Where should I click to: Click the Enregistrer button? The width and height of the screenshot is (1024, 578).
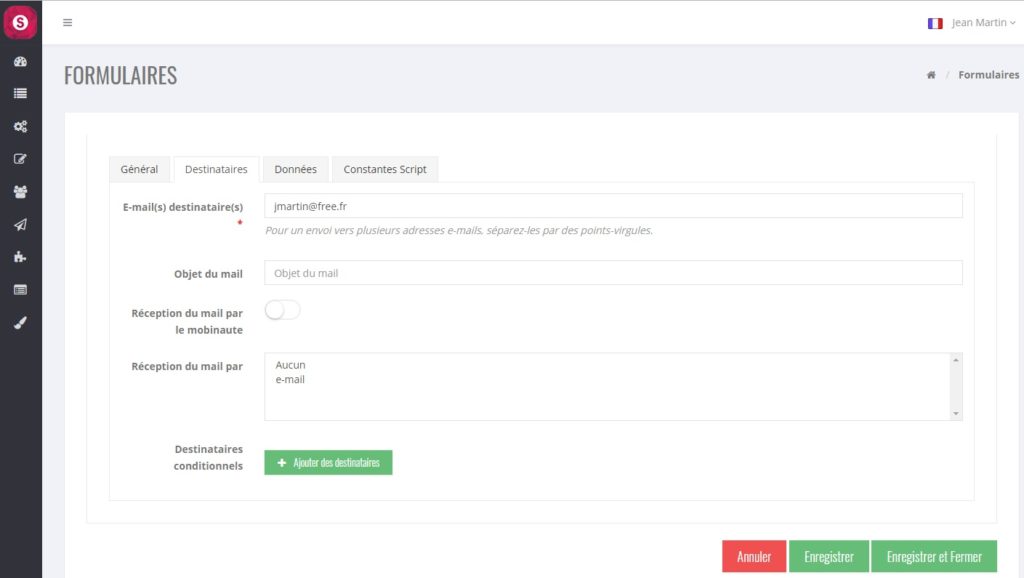pos(829,556)
